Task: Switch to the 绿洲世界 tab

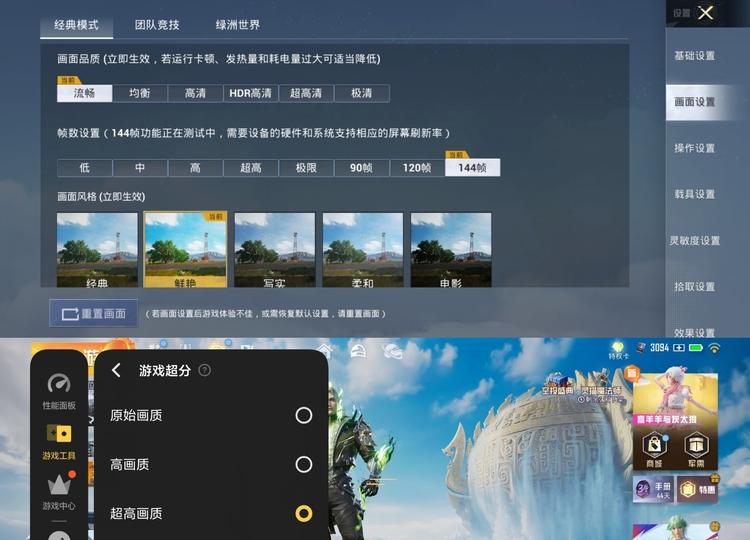Action: coord(238,25)
